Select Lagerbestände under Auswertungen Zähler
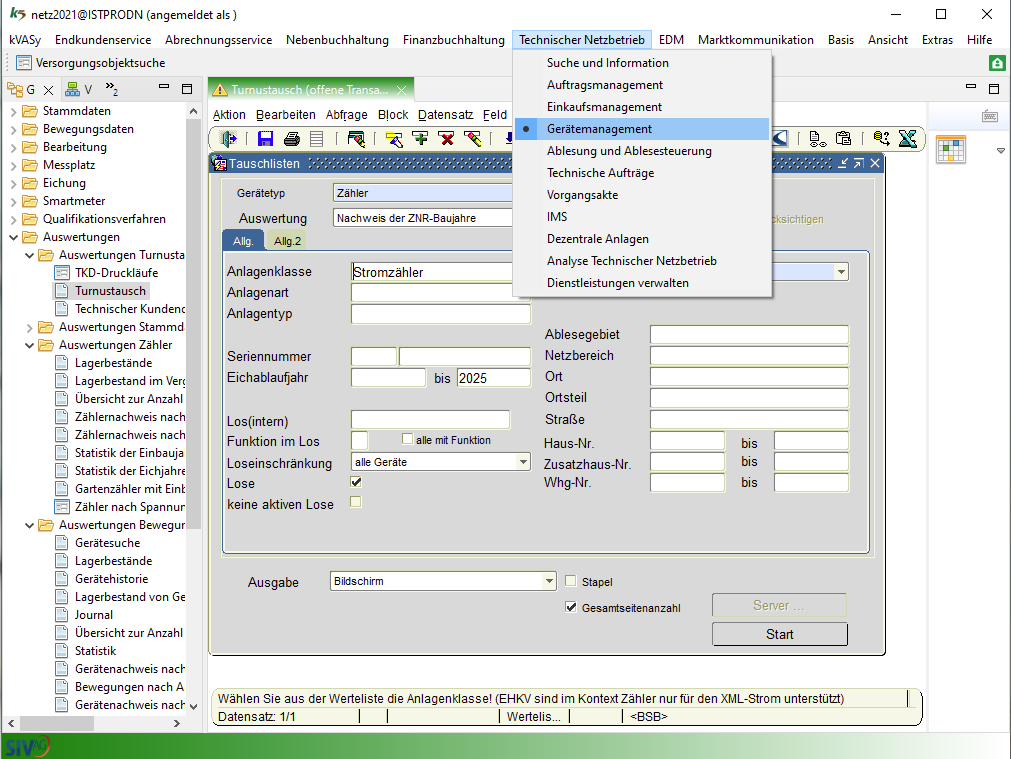Screen dimensions: 1011x759 click(x=113, y=363)
